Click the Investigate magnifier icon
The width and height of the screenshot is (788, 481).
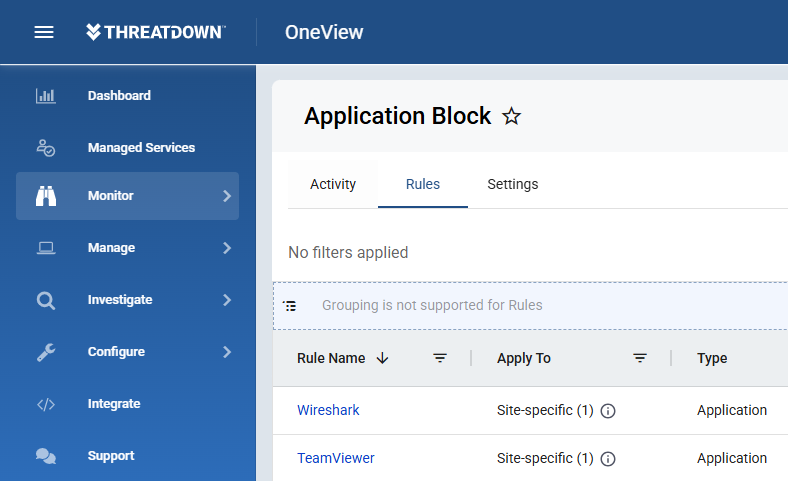coord(46,300)
